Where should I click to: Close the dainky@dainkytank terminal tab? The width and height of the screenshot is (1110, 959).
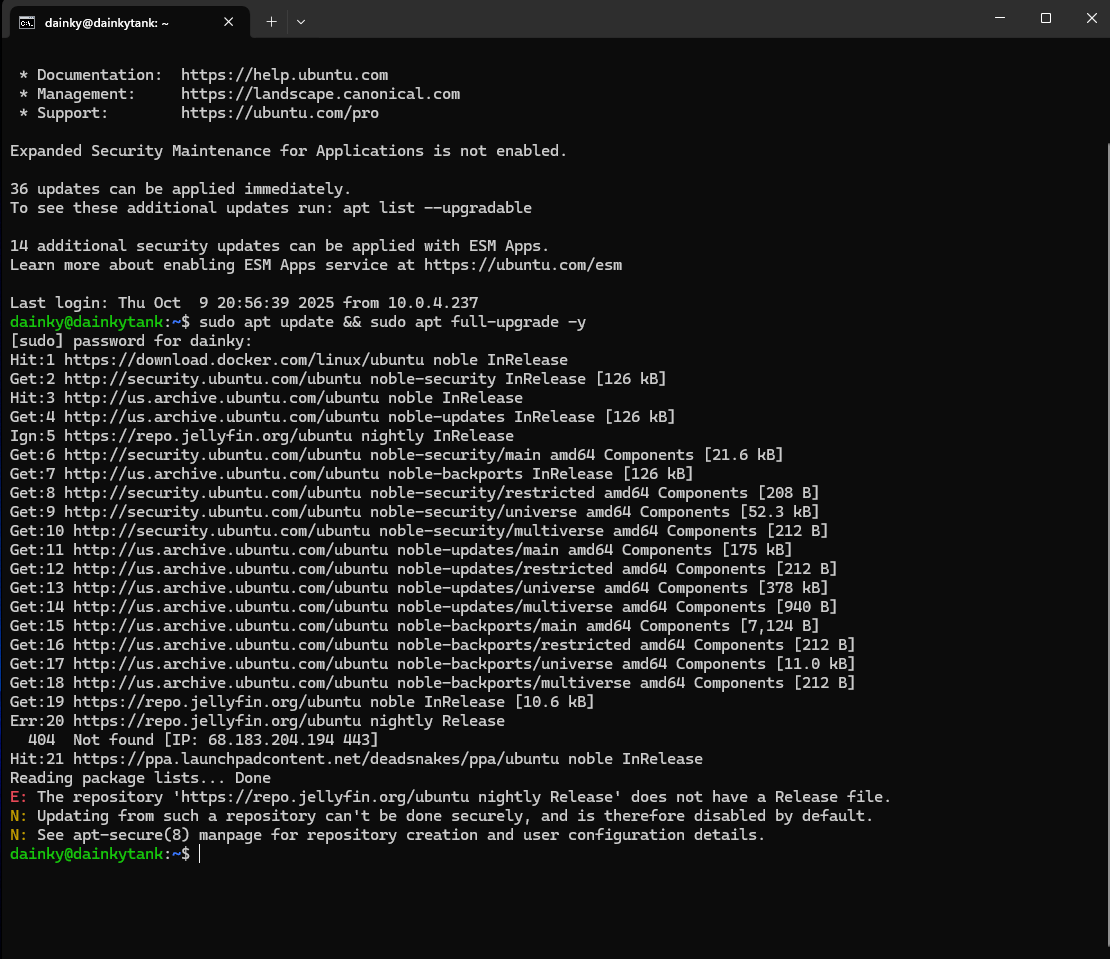pos(228,21)
